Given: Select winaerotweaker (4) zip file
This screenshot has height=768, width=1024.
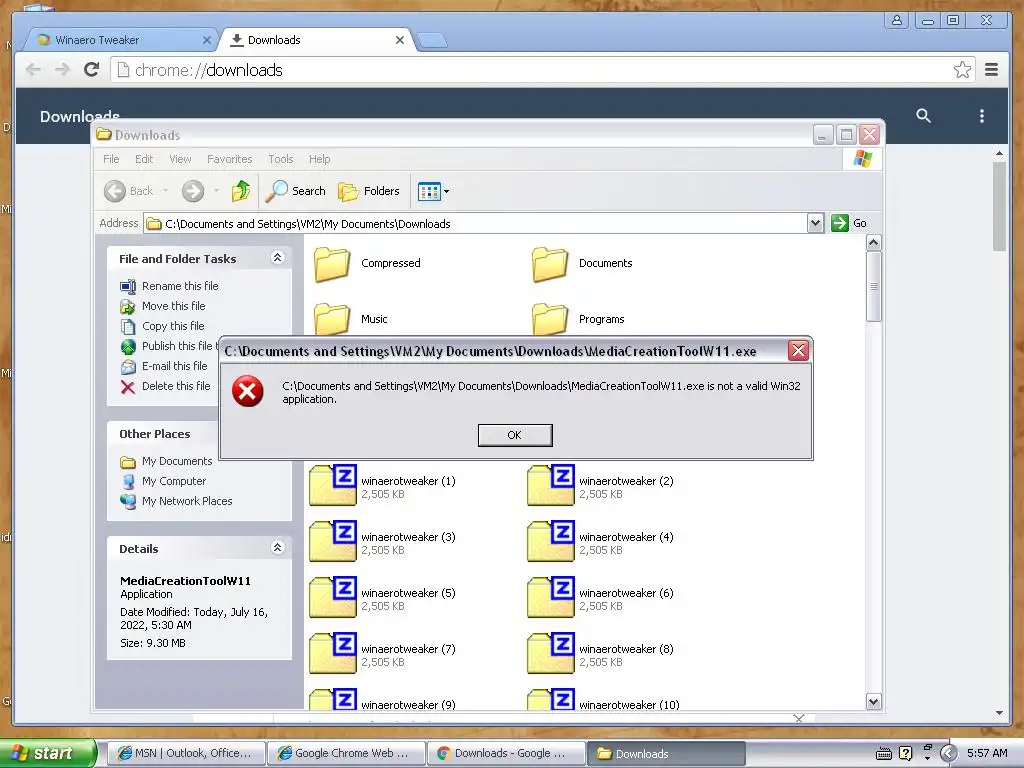Looking at the screenshot, I should pyautogui.click(x=600, y=542).
